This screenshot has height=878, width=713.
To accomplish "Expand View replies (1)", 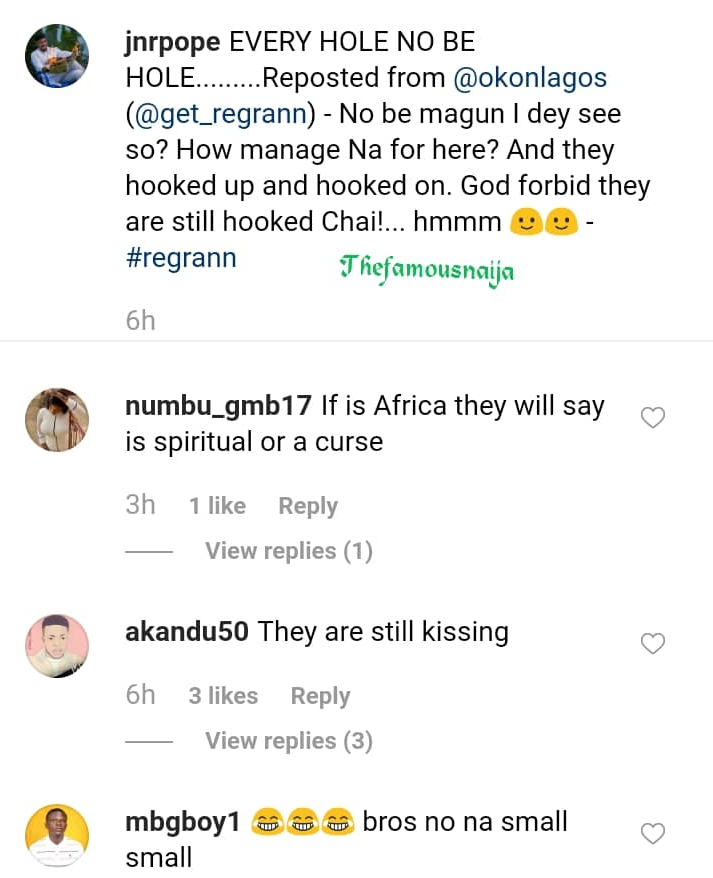I will click(x=288, y=551).
